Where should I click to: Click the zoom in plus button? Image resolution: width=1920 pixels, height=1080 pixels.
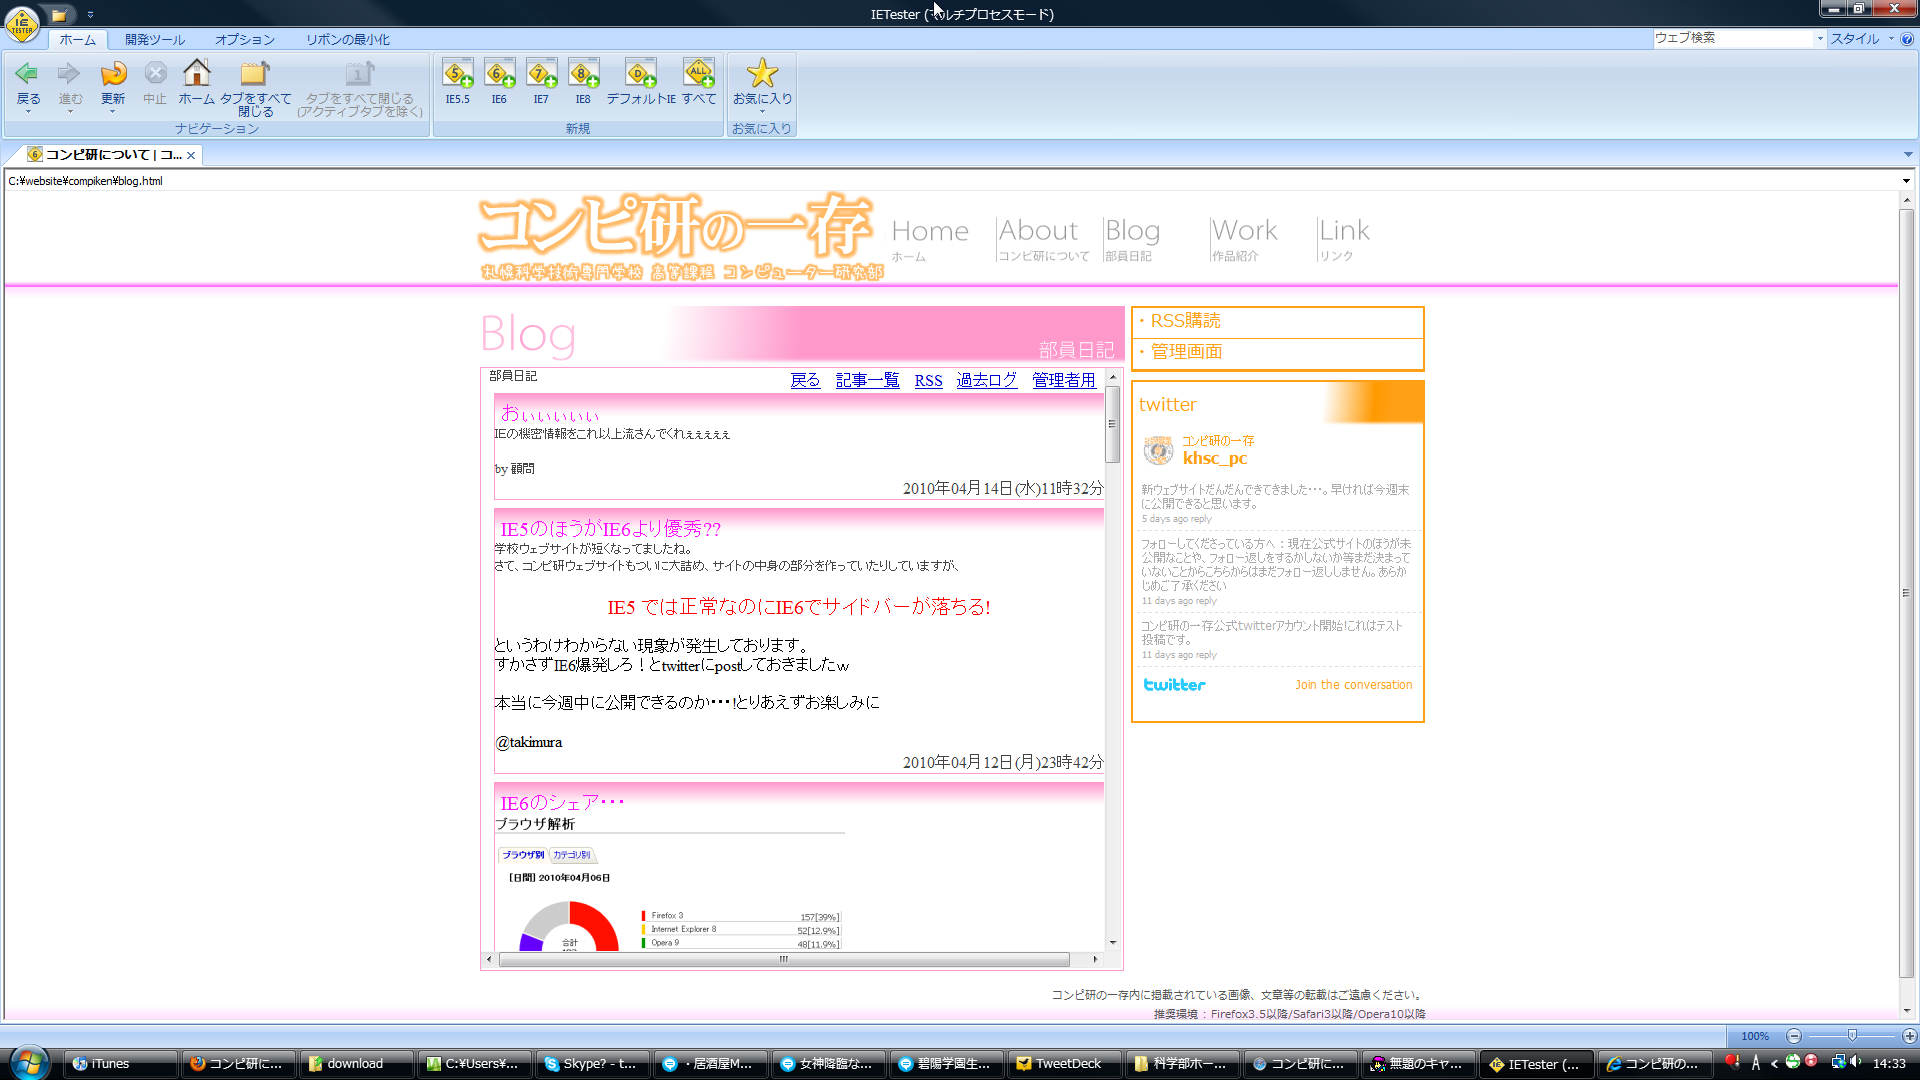coord(1909,1036)
